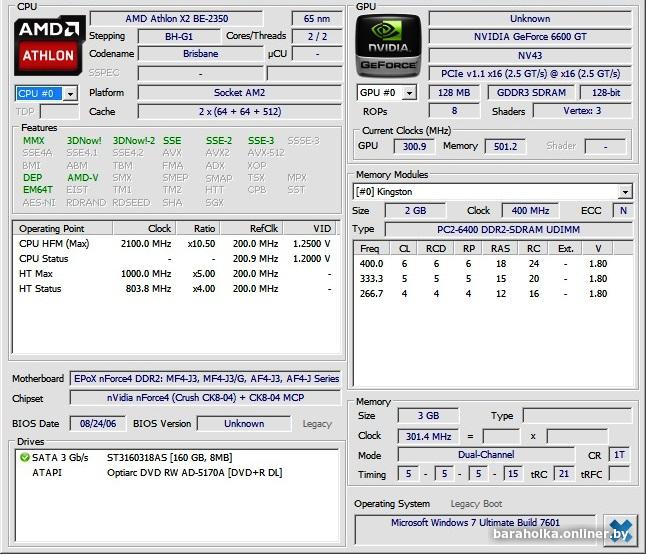Select the HT Max row

[x=176, y=274]
